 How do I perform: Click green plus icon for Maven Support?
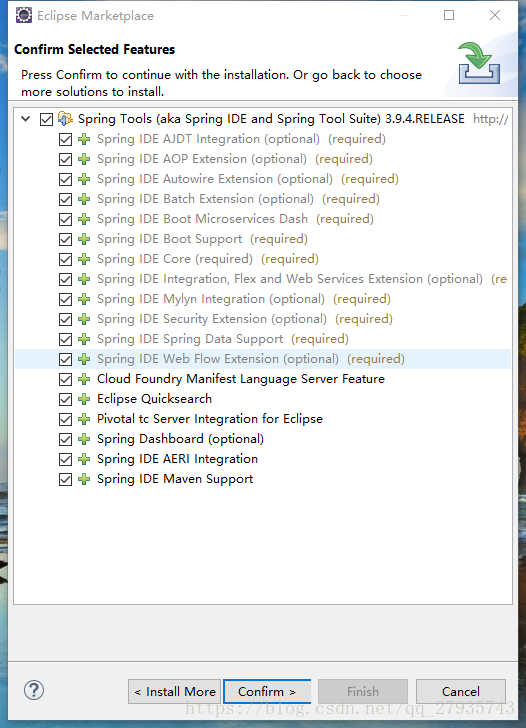84,479
